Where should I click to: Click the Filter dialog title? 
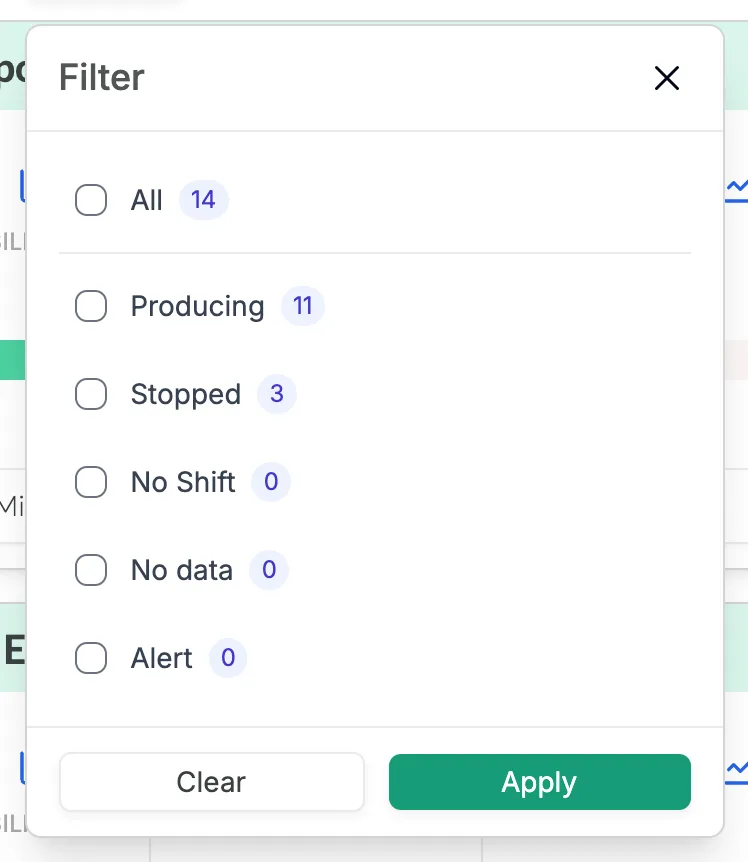point(102,77)
